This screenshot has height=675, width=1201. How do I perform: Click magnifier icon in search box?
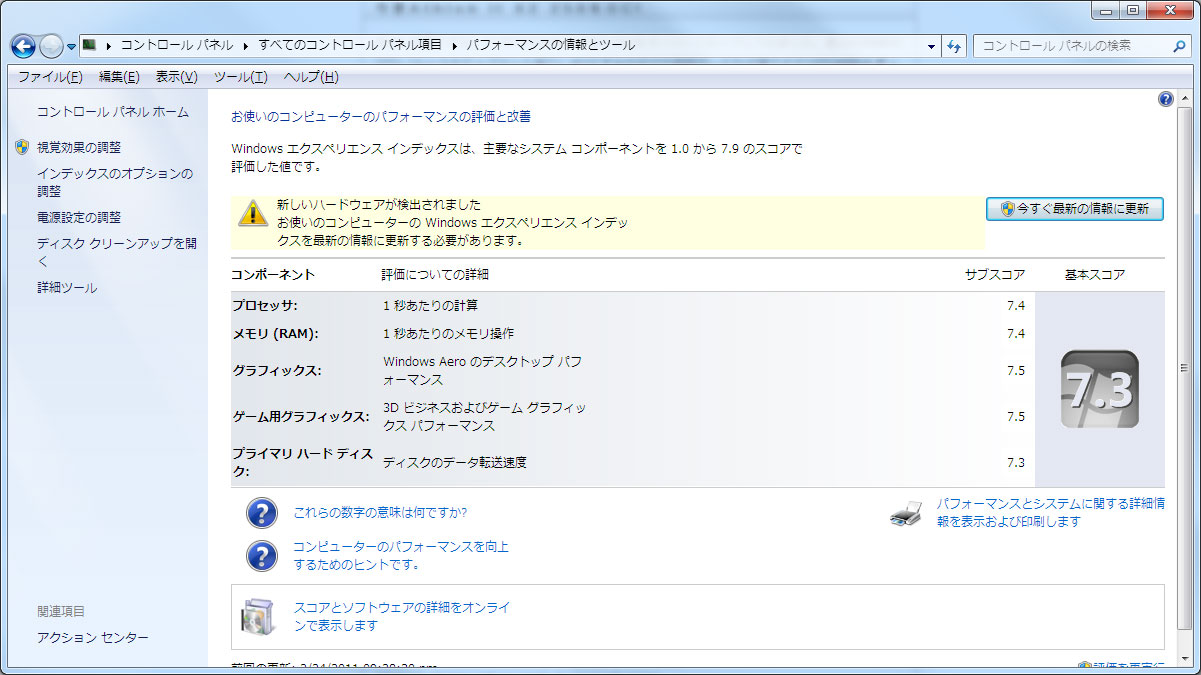click(x=1180, y=46)
